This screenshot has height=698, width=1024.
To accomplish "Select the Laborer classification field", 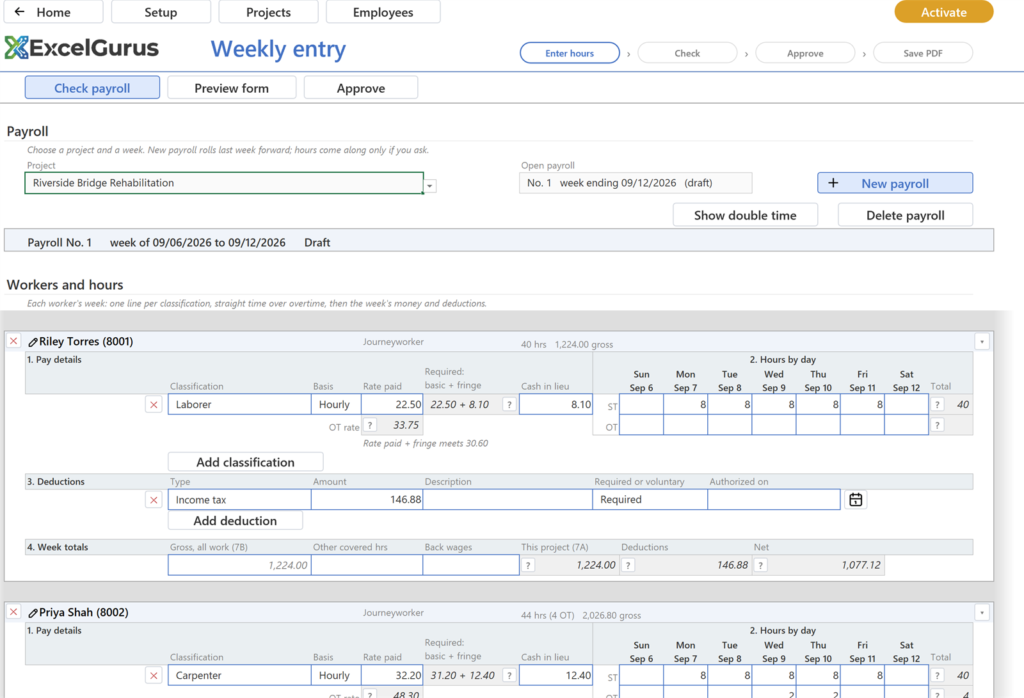I will (239, 405).
